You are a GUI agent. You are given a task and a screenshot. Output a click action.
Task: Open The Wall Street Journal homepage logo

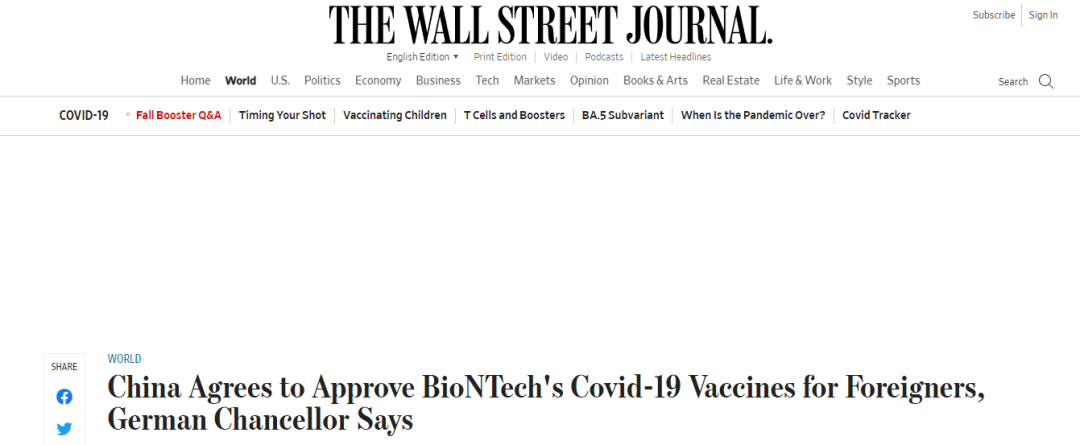pos(550,24)
